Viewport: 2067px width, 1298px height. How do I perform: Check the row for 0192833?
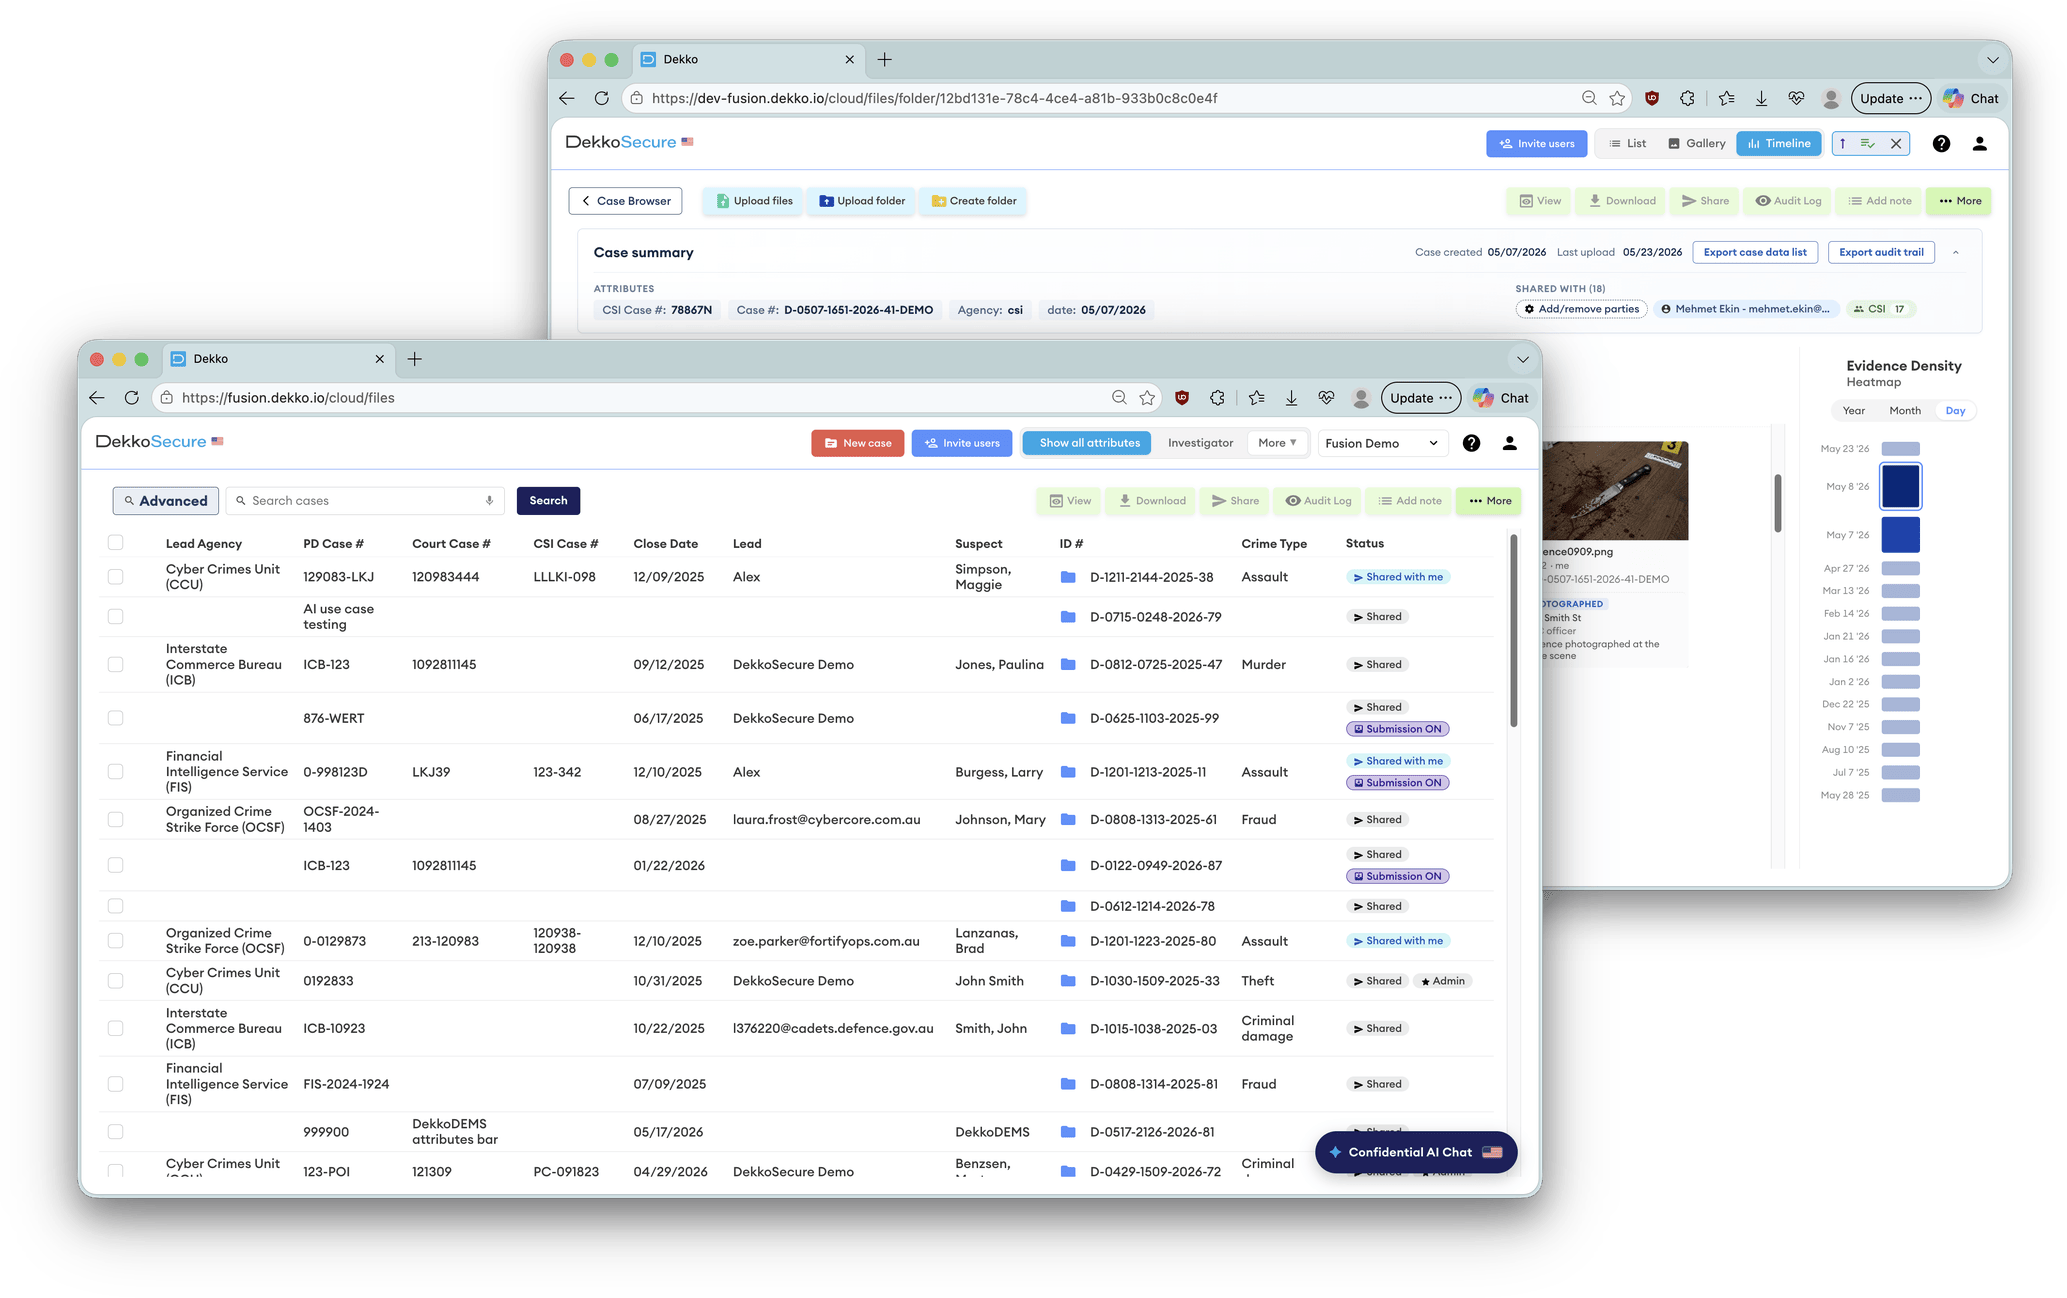point(115,981)
